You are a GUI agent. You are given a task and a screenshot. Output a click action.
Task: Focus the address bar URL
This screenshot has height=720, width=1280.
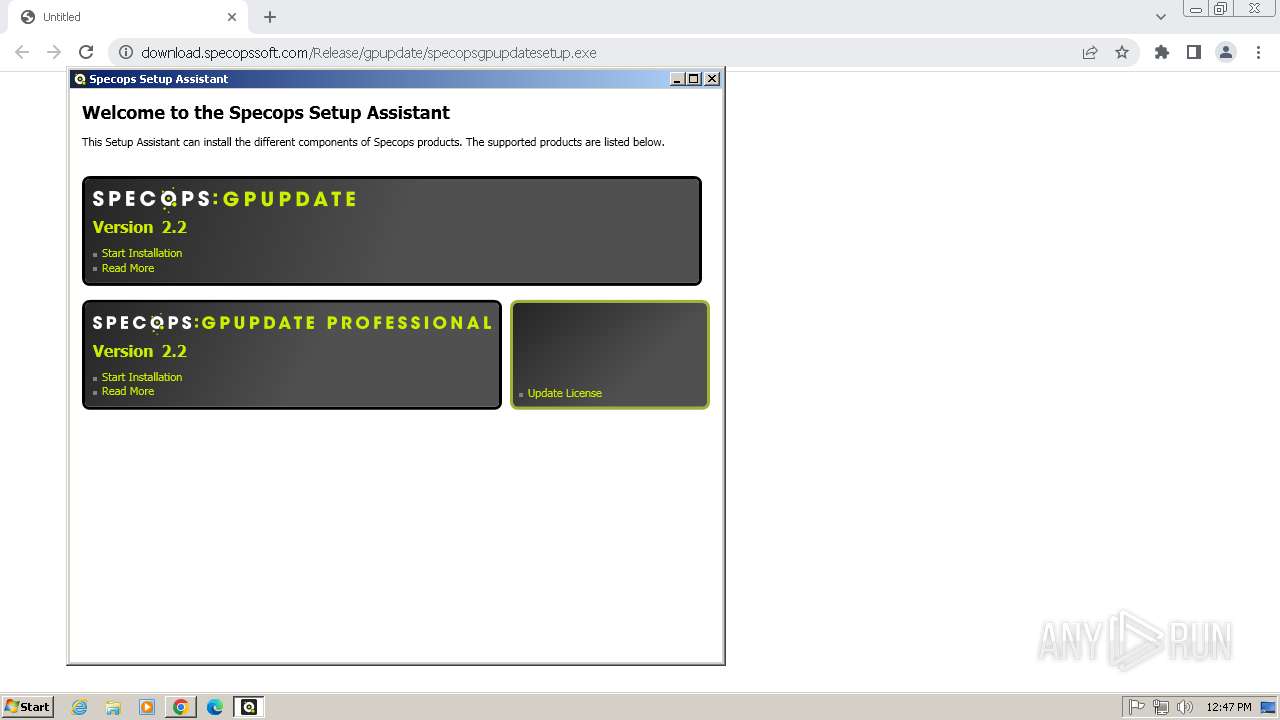click(368, 53)
